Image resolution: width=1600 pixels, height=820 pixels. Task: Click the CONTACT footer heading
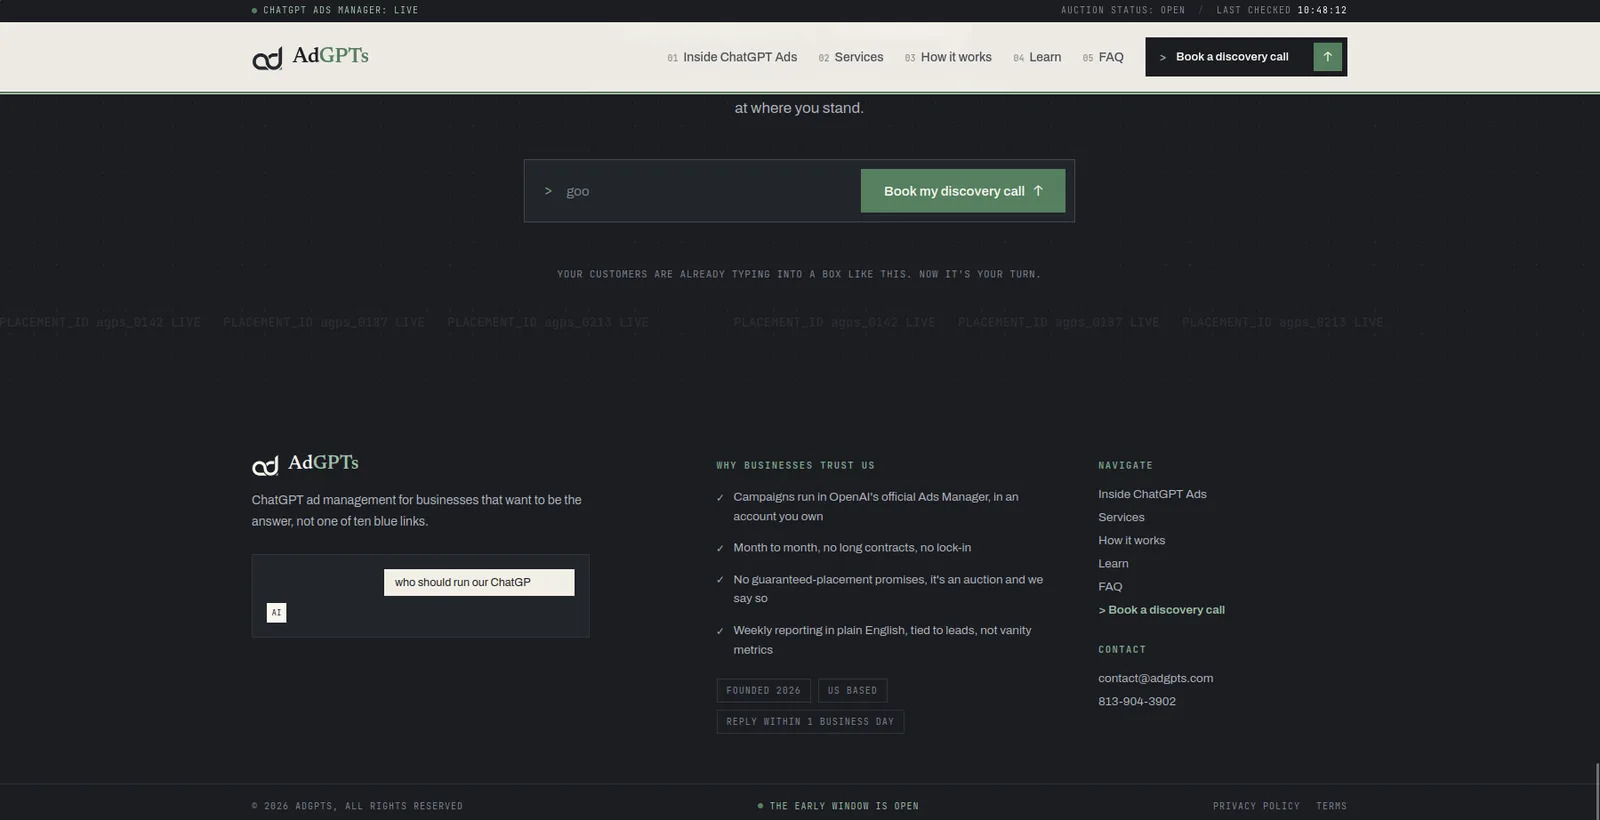pyautogui.click(x=1122, y=649)
